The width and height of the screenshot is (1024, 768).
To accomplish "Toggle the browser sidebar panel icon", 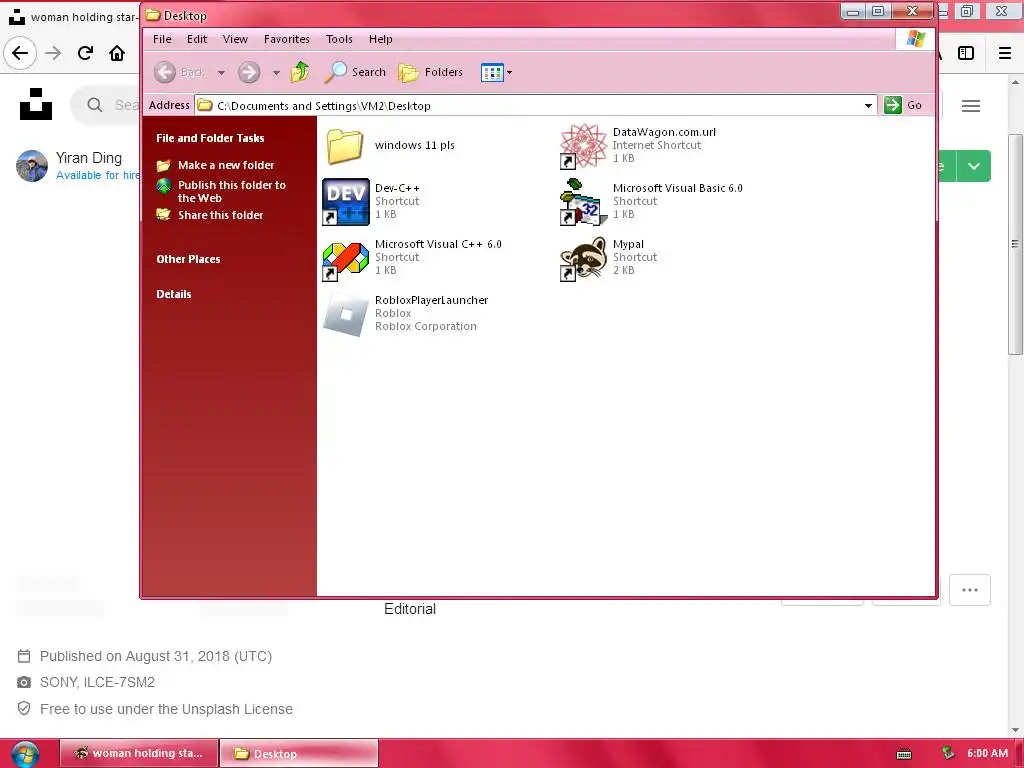I will pyautogui.click(x=966, y=53).
